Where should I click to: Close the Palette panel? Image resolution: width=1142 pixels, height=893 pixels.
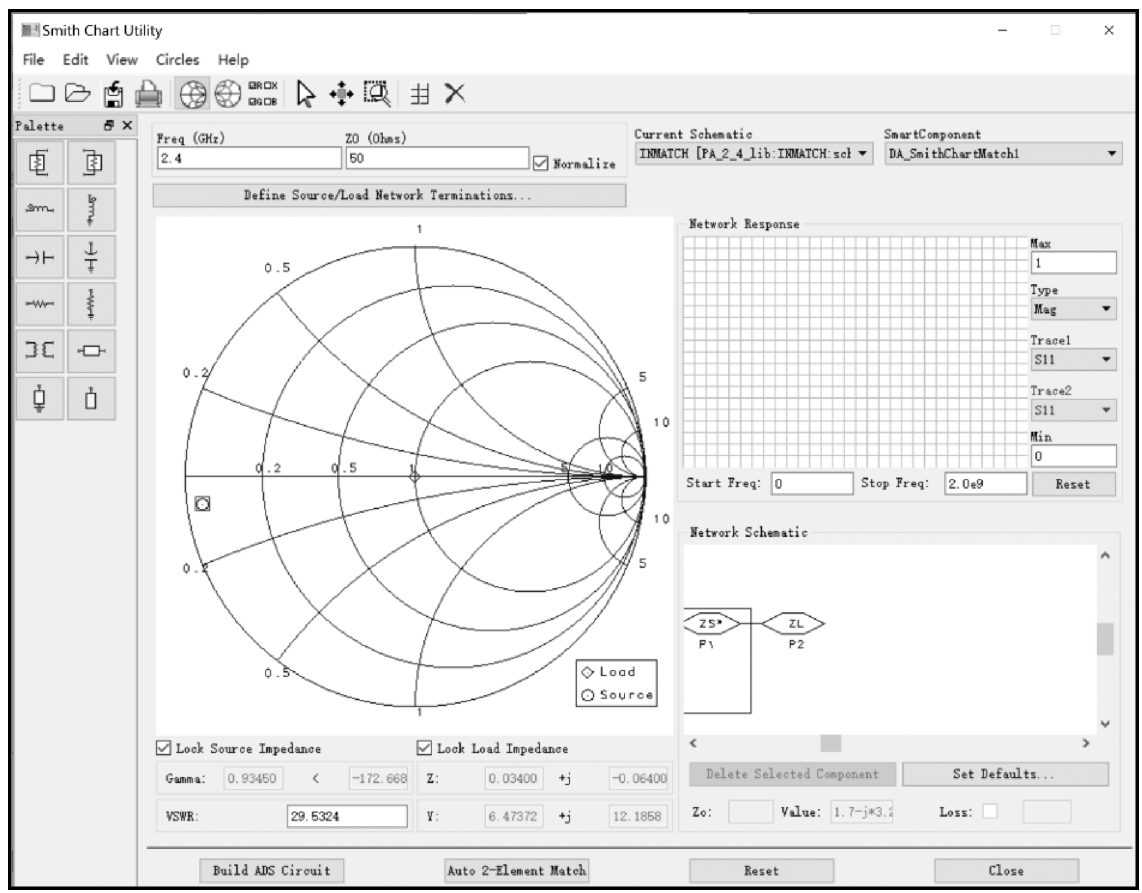[x=127, y=125]
